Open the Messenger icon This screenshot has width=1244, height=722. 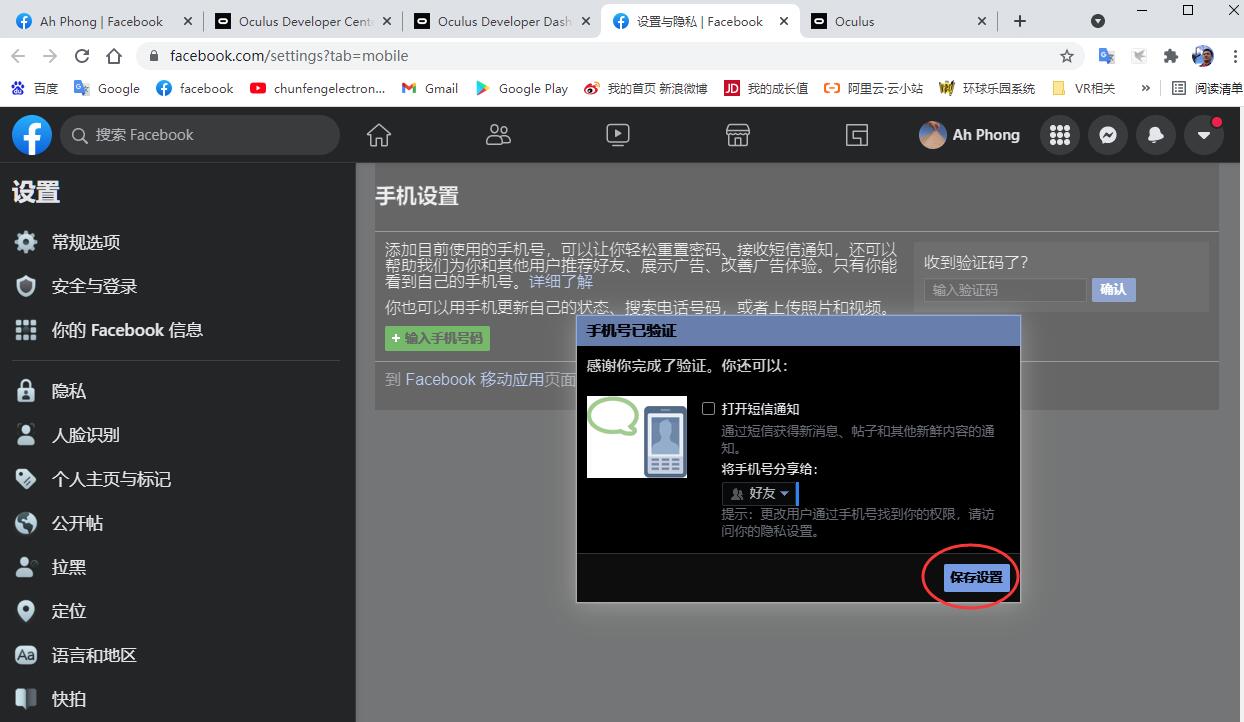pos(1108,135)
